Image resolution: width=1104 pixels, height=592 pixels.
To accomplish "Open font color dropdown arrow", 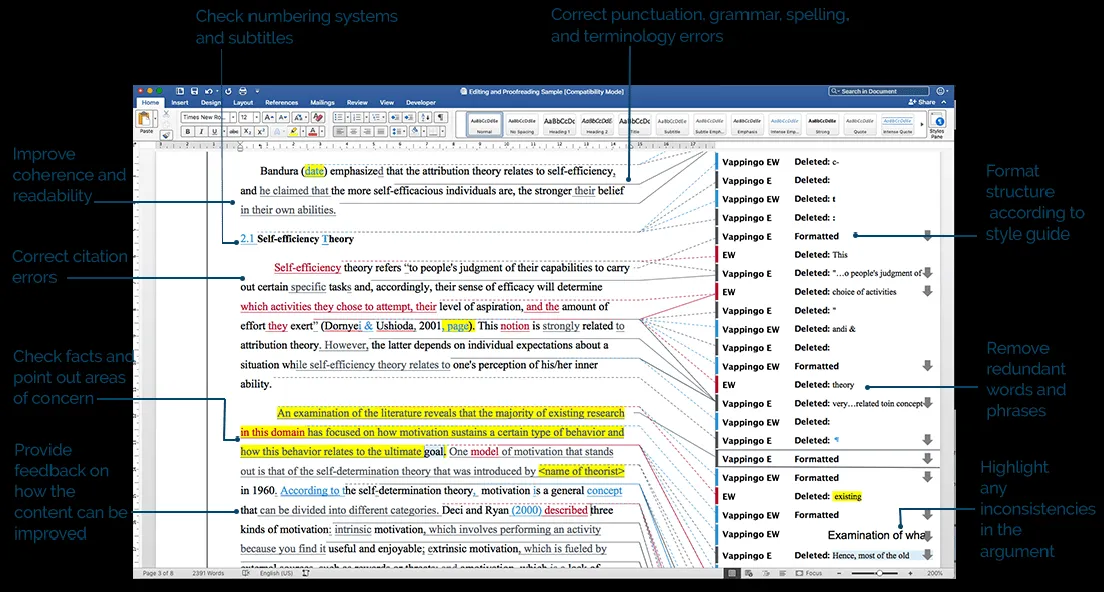I will point(322,132).
